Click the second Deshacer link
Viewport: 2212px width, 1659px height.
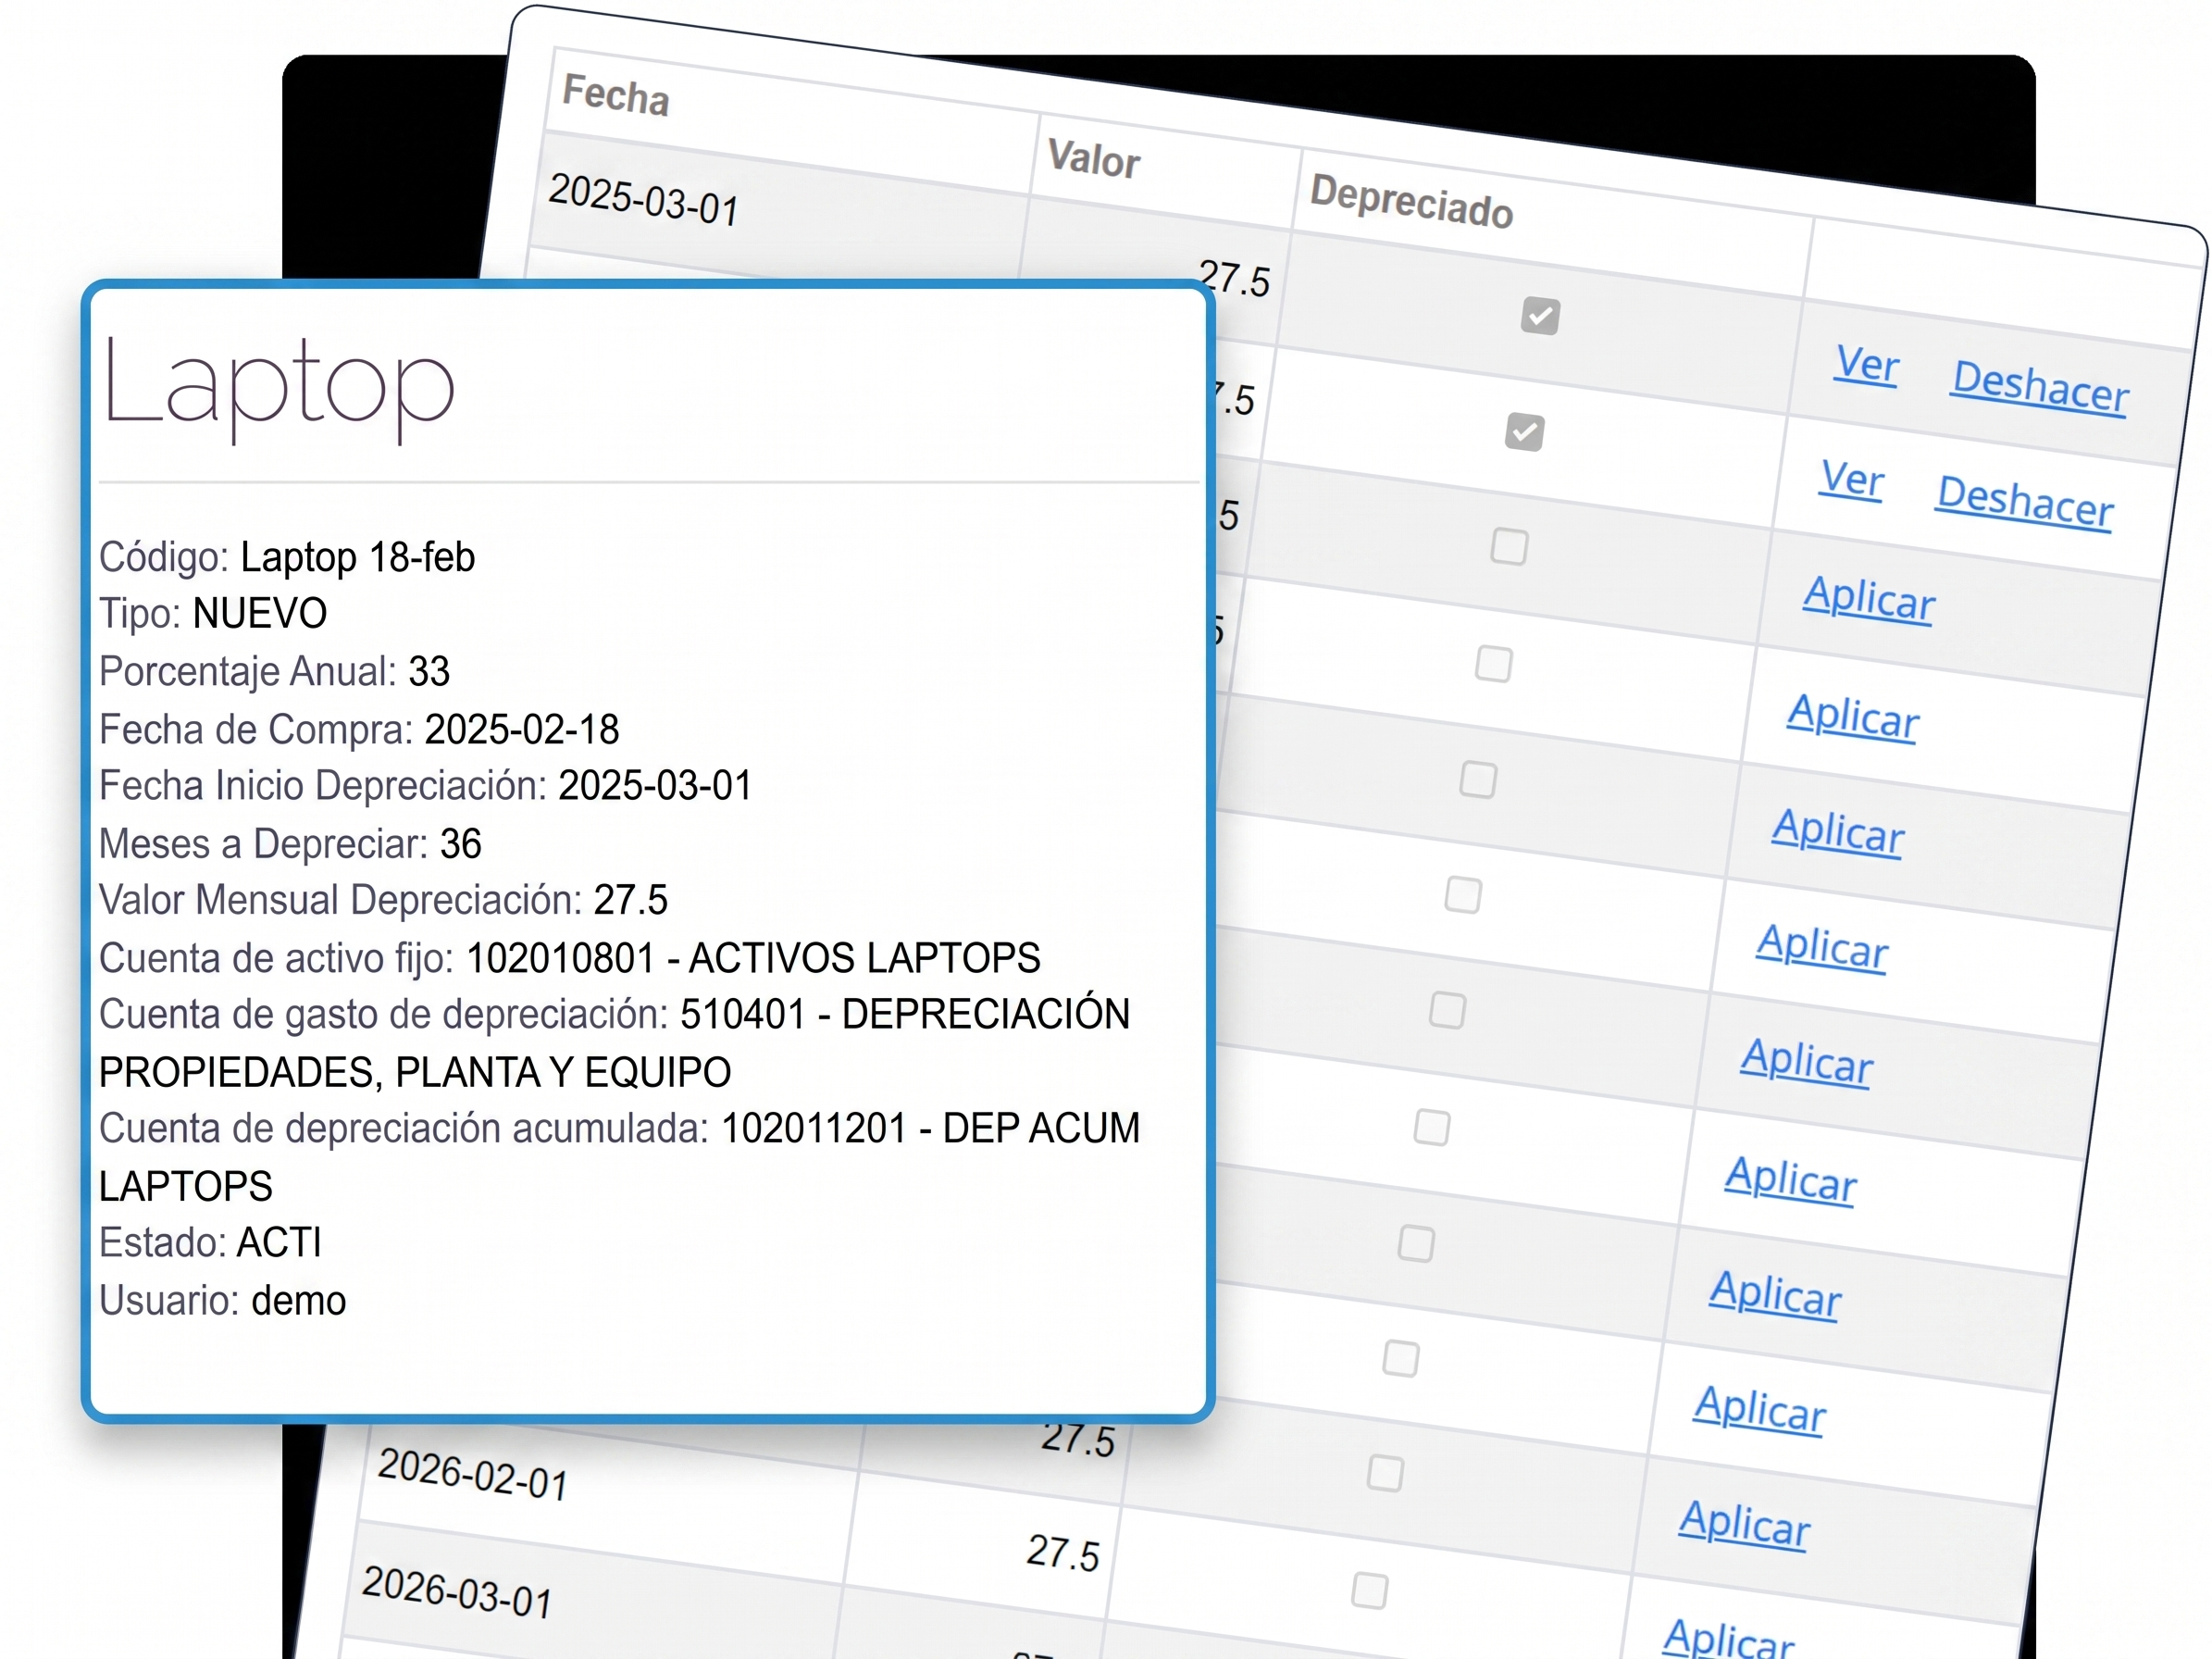pyautogui.click(x=2025, y=502)
